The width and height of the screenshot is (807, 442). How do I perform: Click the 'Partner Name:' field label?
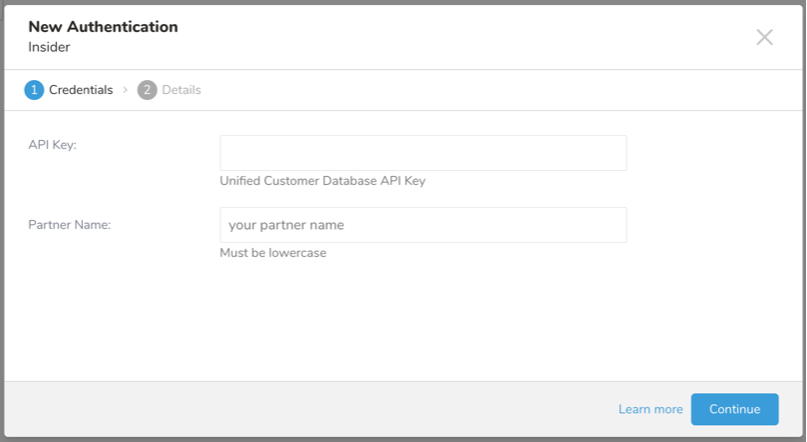click(69, 225)
